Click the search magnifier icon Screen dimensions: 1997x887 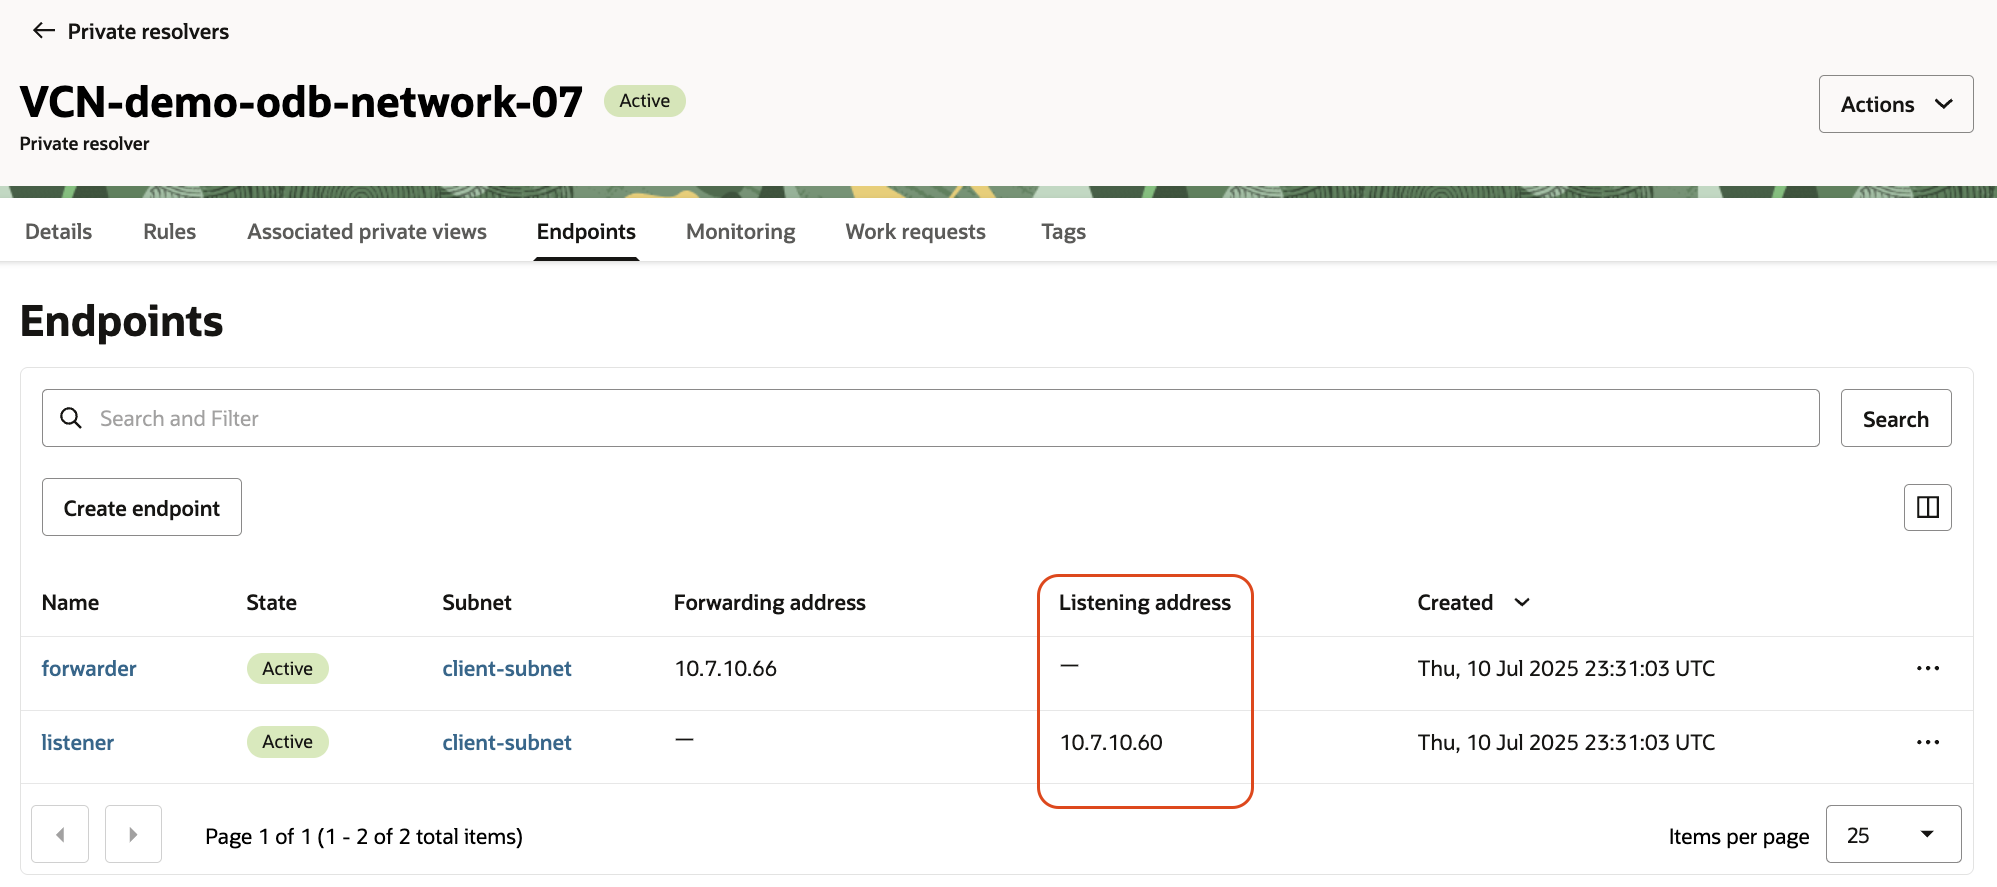(x=71, y=418)
